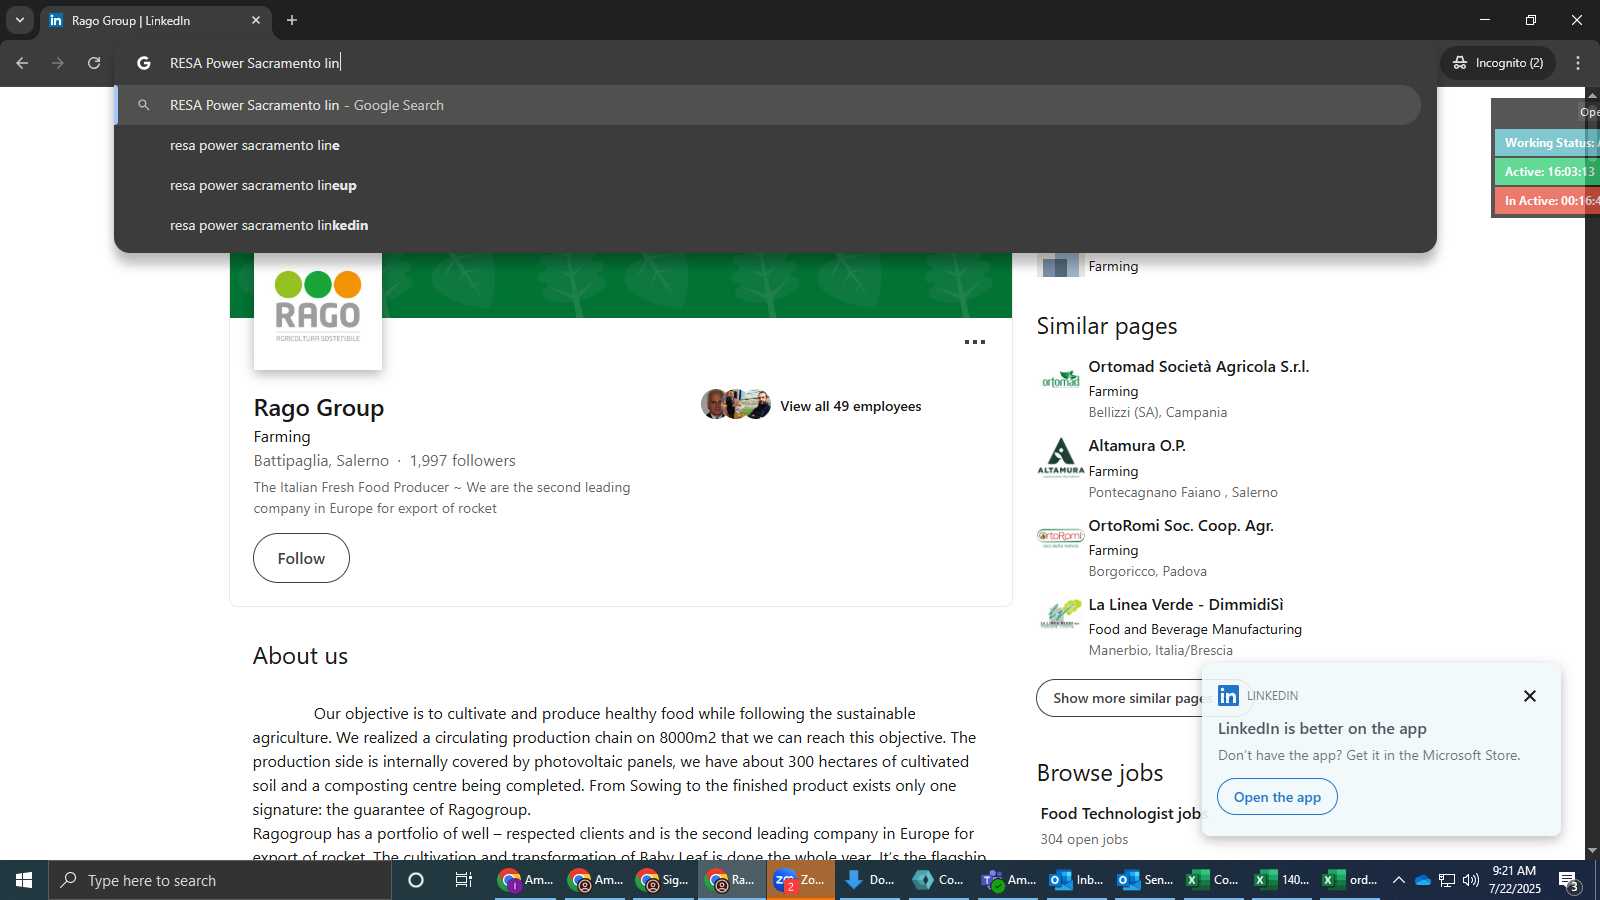
Task: Open La Linea Verde - DimmidiSì page
Action: coord(1186,605)
